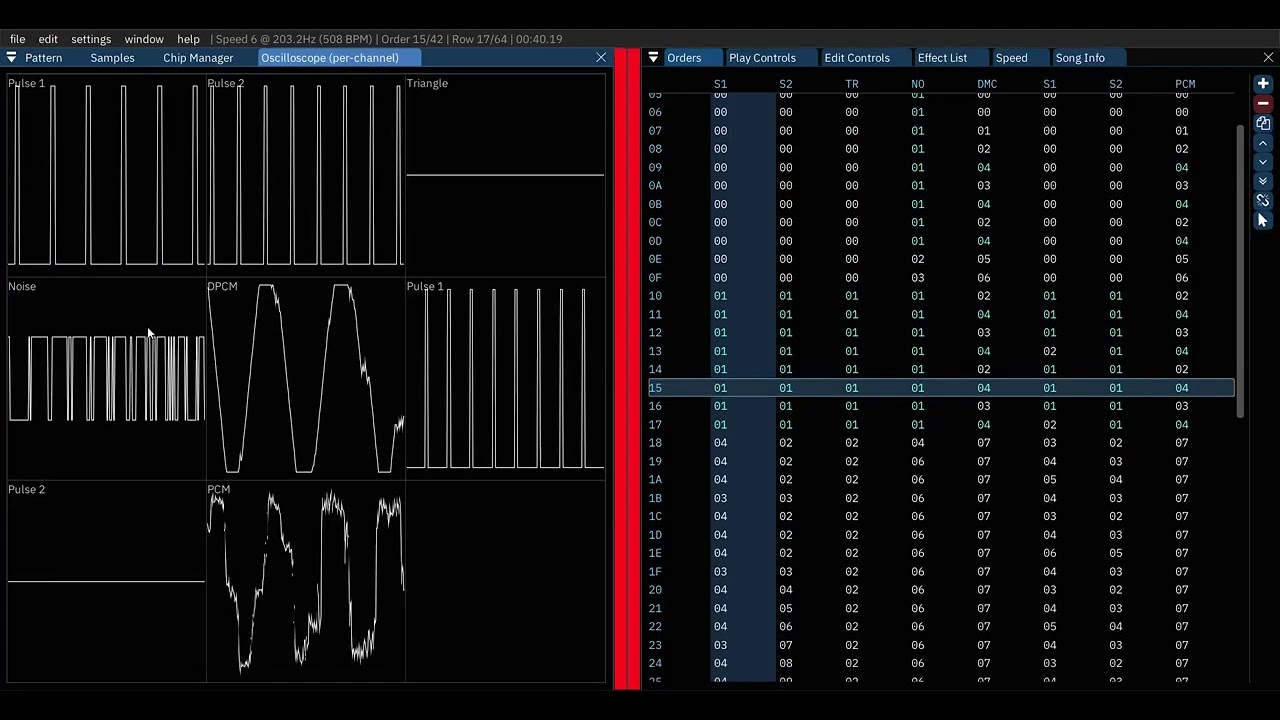Click the DMC column header in Orders
Viewport: 1280px width, 720px height.
tap(987, 84)
